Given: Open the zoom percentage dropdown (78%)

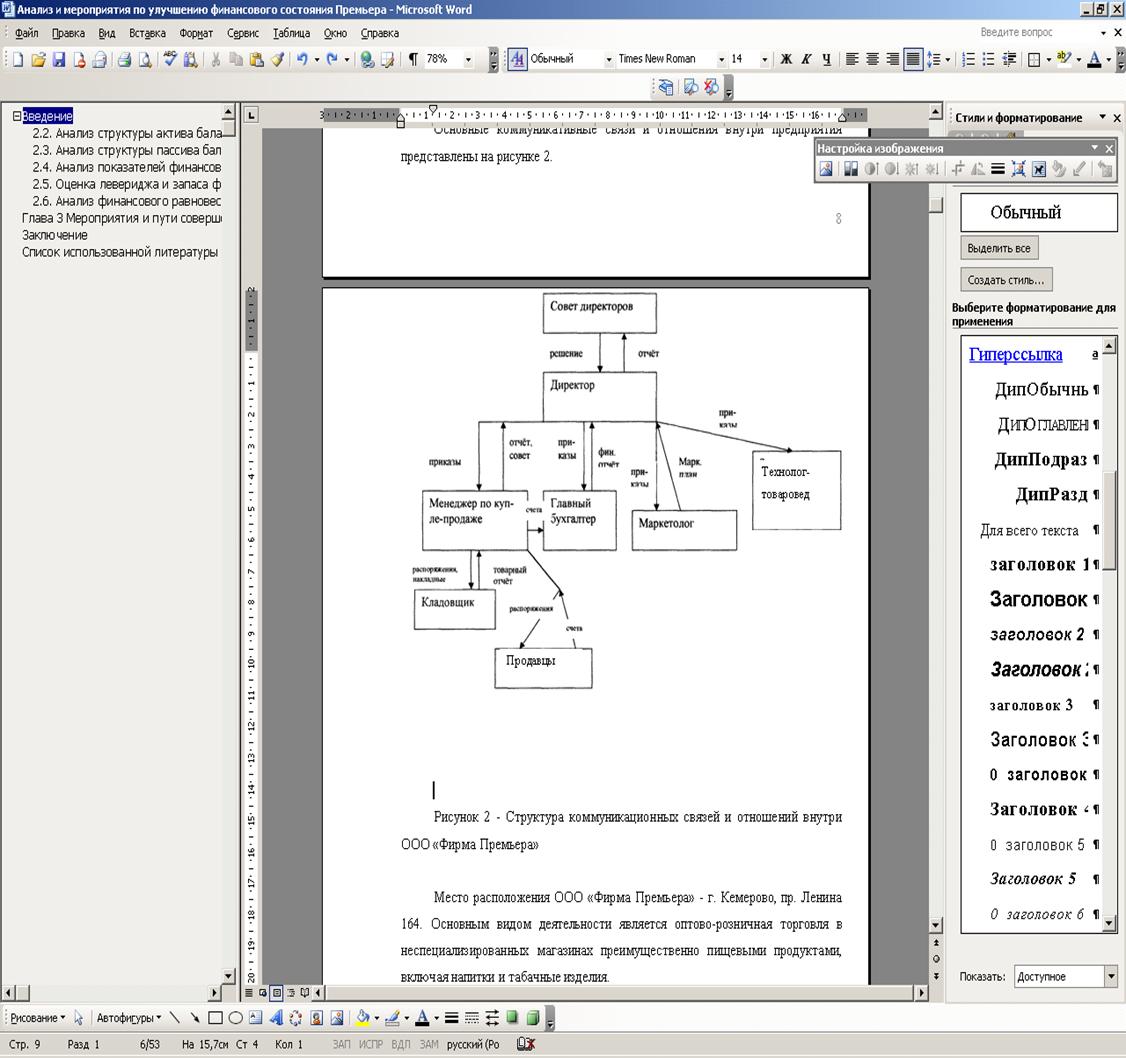Looking at the screenshot, I should click(x=467, y=60).
